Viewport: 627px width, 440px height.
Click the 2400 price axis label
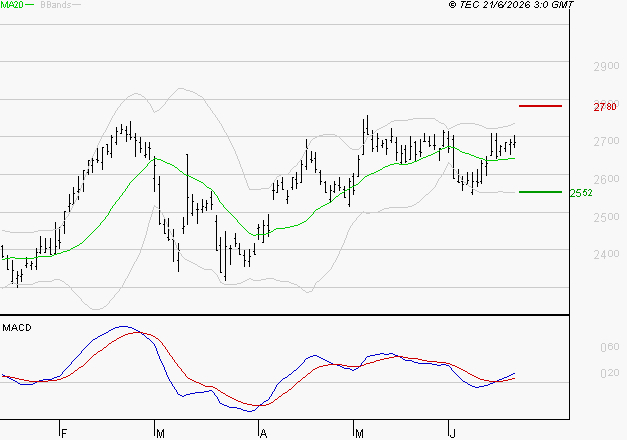tap(606, 254)
